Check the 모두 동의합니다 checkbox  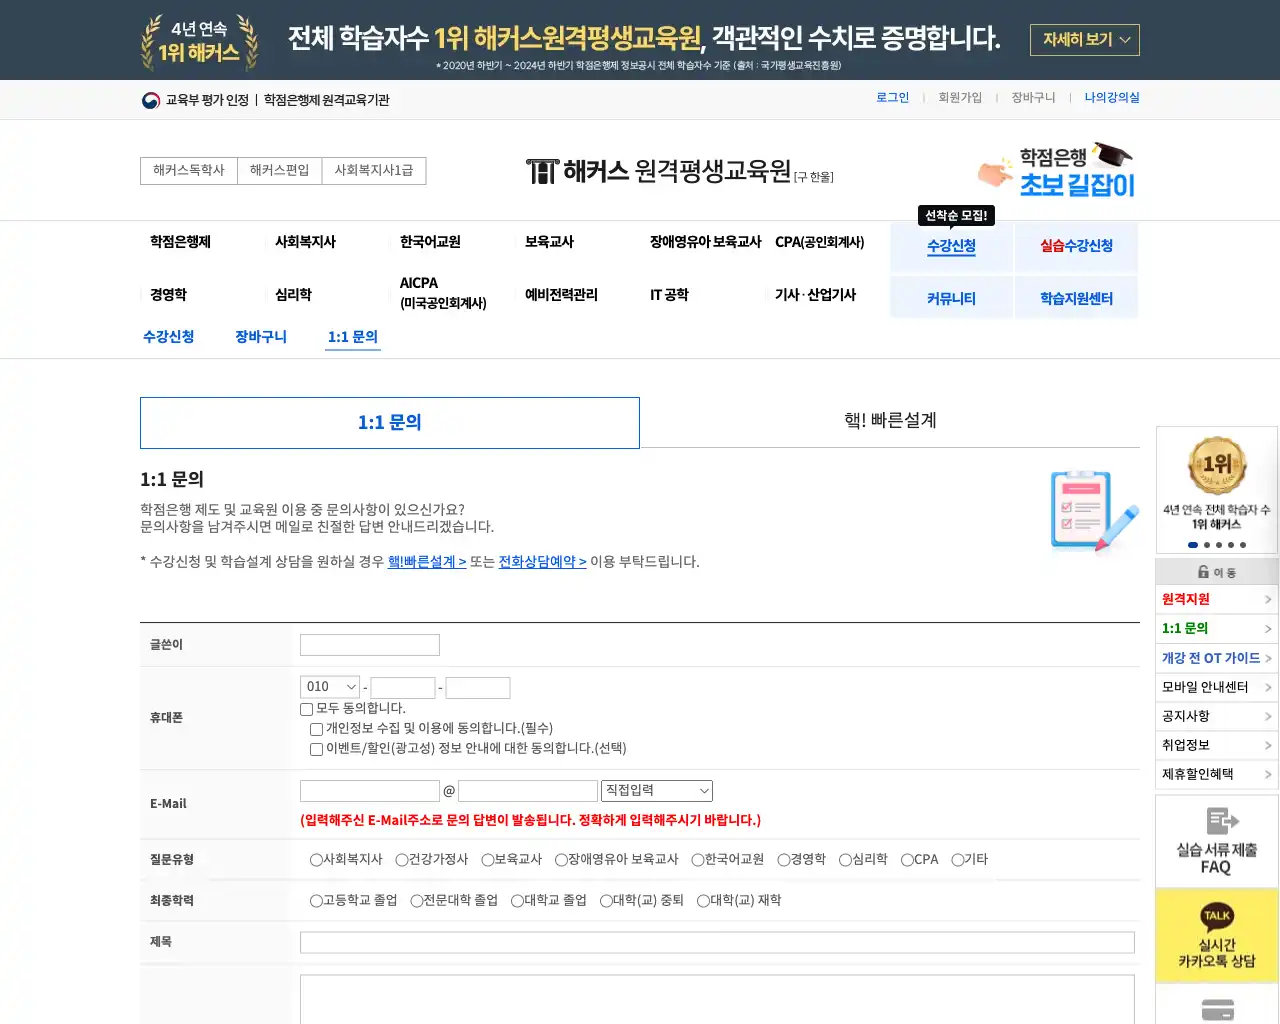(x=304, y=709)
